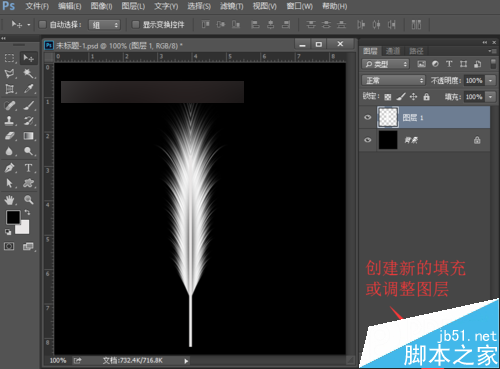
Task: Hide the 背景 layer with its eye icon
Action: [x=368, y=140]
